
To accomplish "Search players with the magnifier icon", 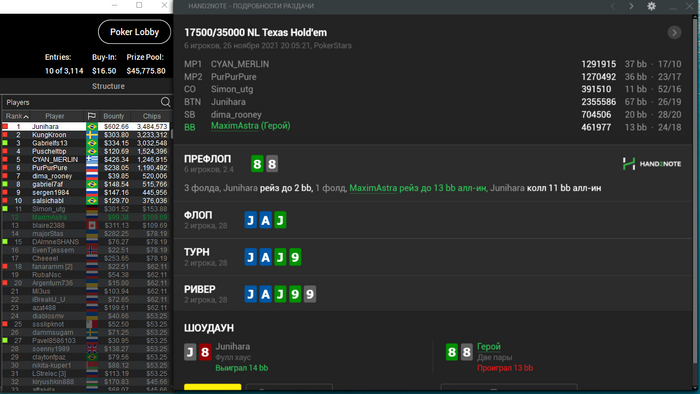I will click(x=166, y=102).
